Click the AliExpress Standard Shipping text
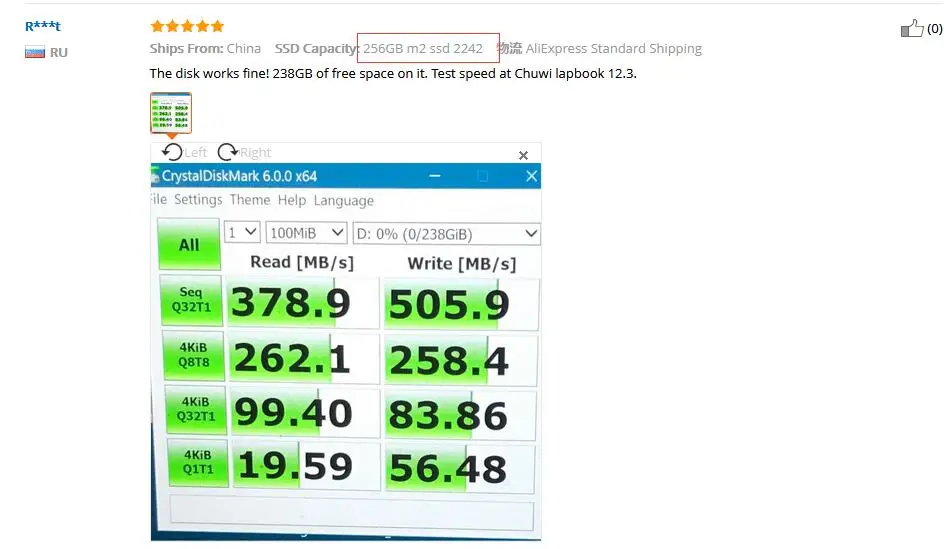Screen dimensions: 952x549 tap(613, 49)
